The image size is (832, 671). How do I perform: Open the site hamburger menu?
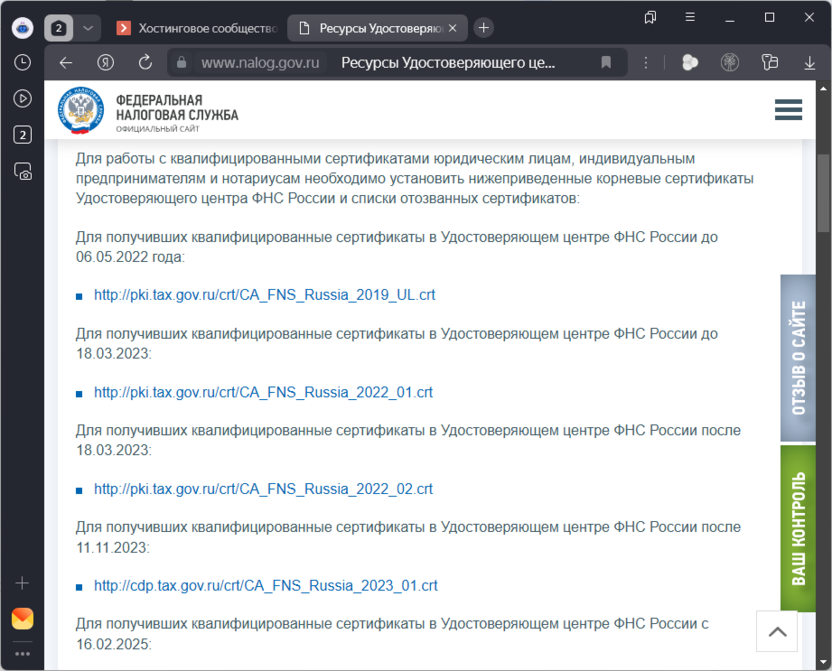click(x=788, y=110)
